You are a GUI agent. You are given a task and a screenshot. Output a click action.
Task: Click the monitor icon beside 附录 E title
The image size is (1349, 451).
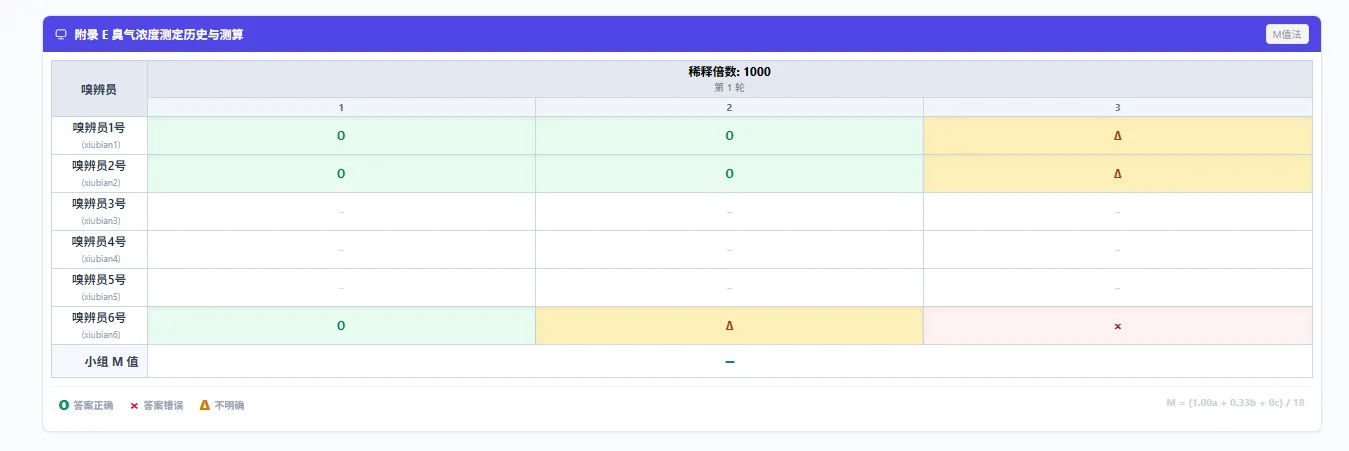(61, 34)
